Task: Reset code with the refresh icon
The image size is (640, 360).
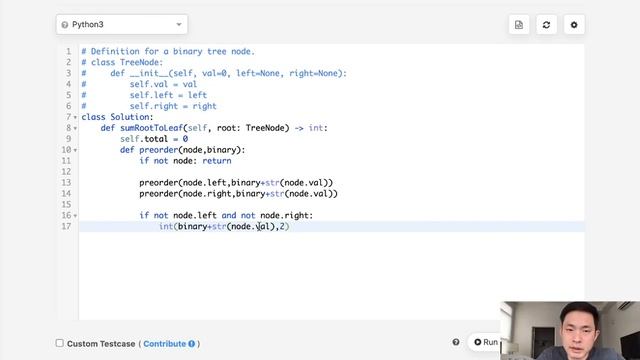Action: pos(546,25)
